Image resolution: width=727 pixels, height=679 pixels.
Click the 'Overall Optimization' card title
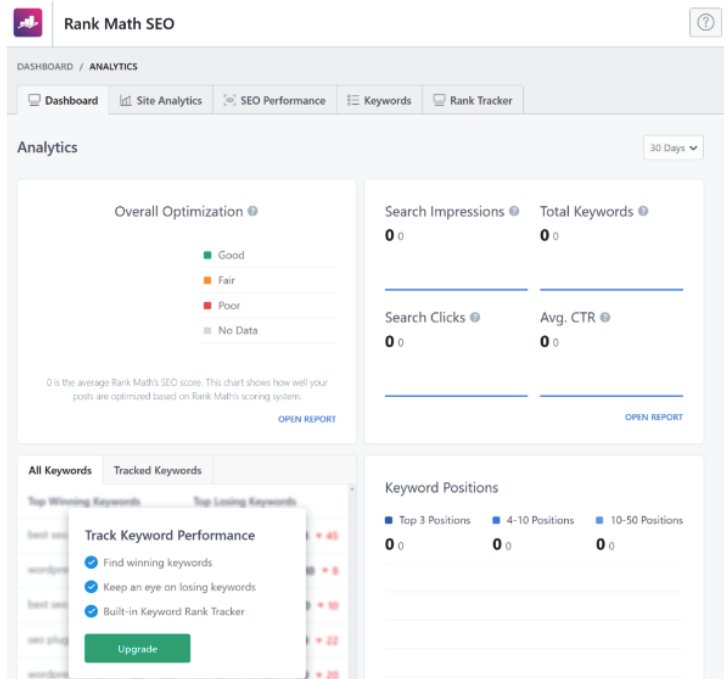coord(179,211)
